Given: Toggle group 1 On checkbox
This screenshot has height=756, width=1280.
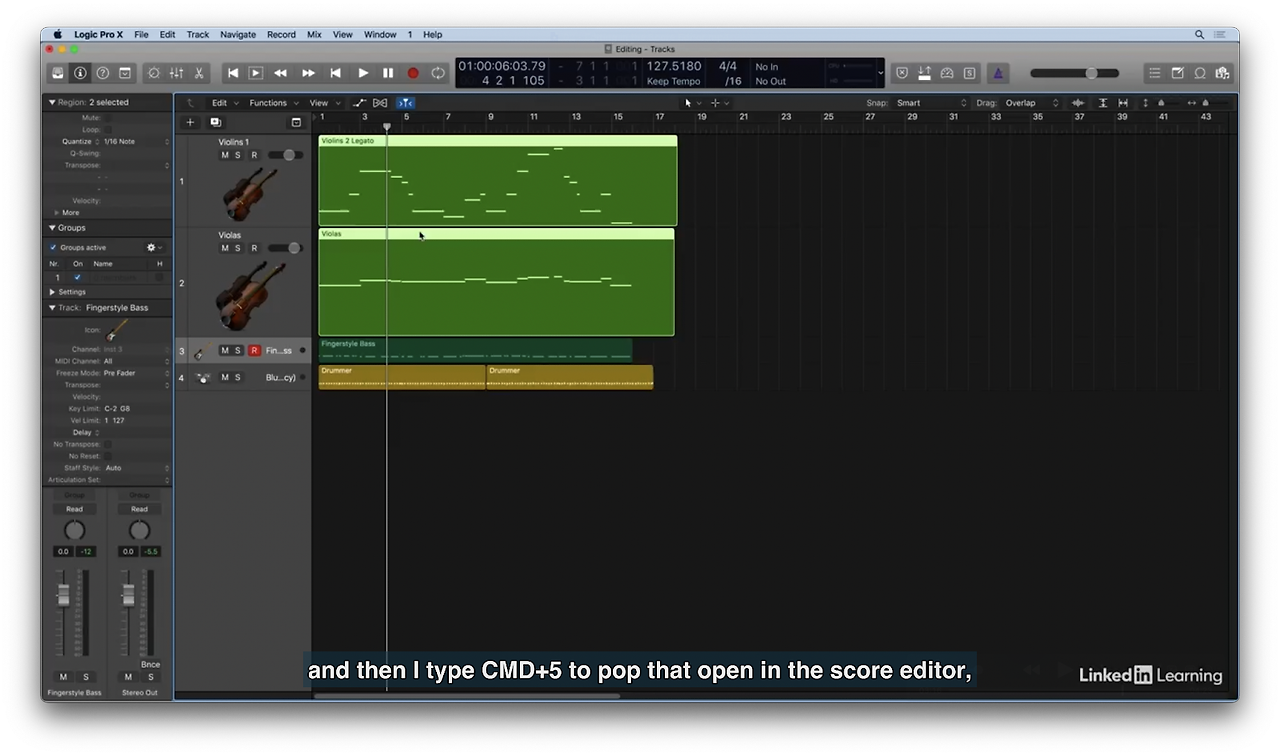Looking at the screenshot, I should (77, 277).
